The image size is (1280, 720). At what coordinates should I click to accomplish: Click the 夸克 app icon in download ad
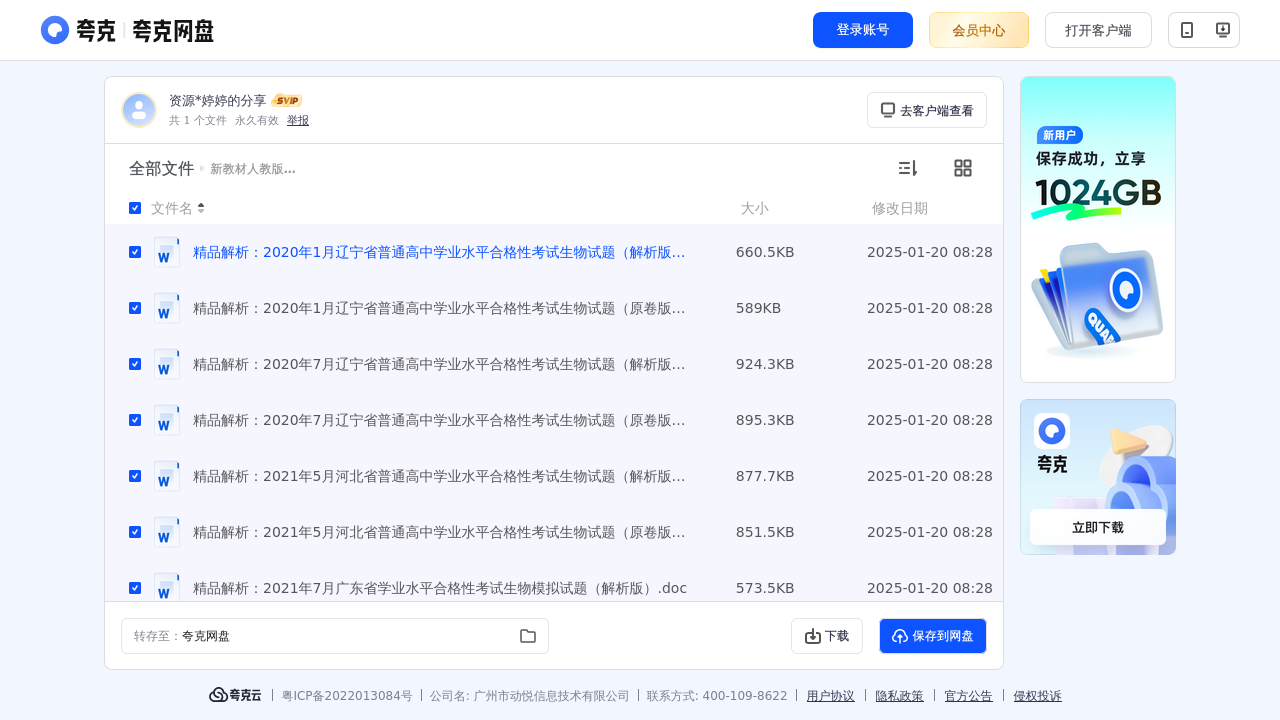coord(1052,431)
